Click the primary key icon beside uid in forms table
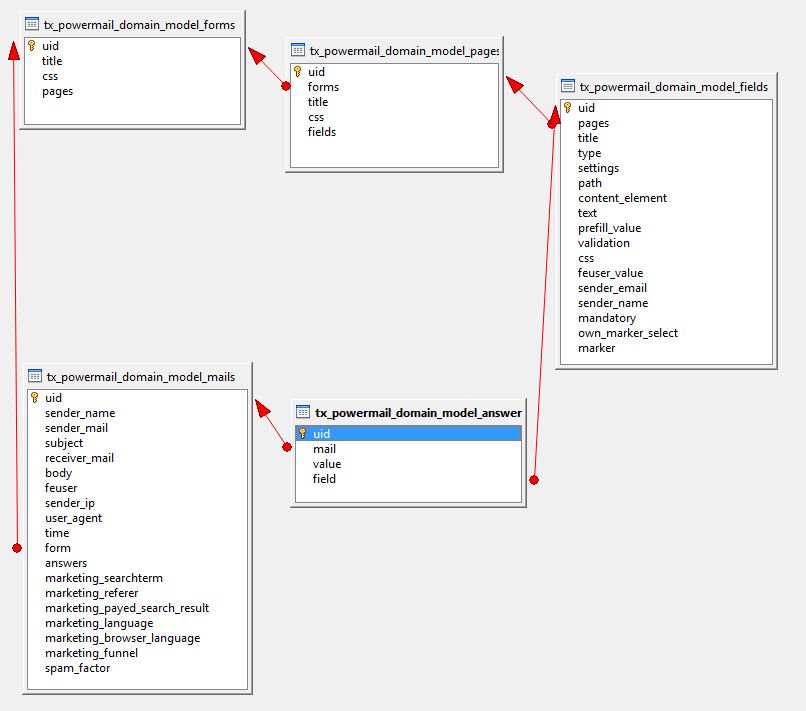This screenshot has width=806, height=711. coord(30,46)
